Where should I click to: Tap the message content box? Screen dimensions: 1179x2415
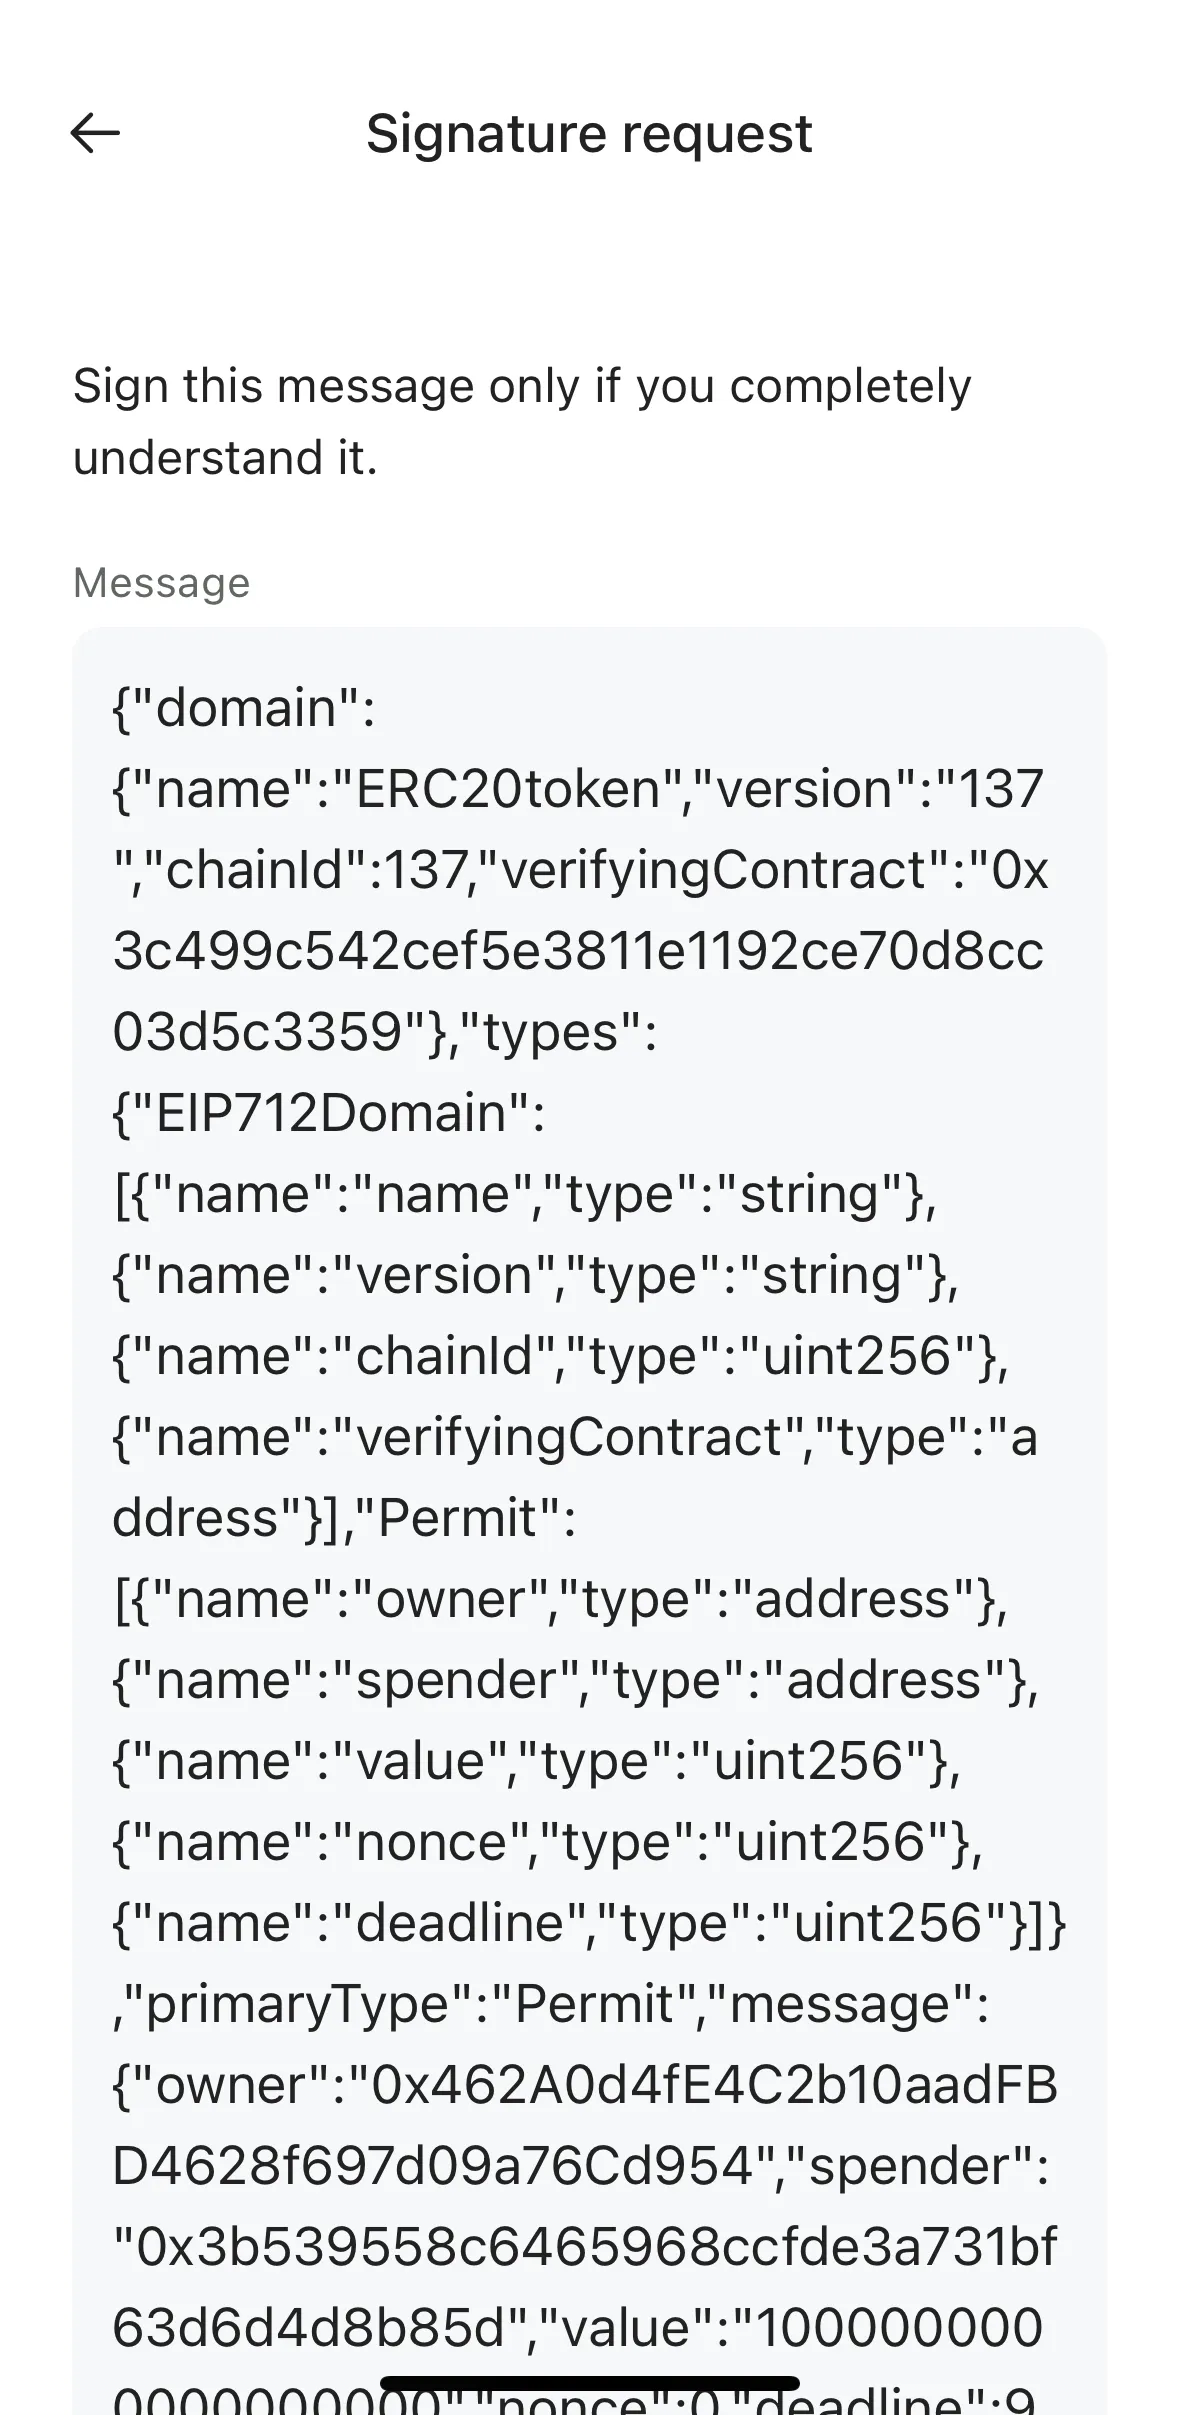click(590, 1500)
